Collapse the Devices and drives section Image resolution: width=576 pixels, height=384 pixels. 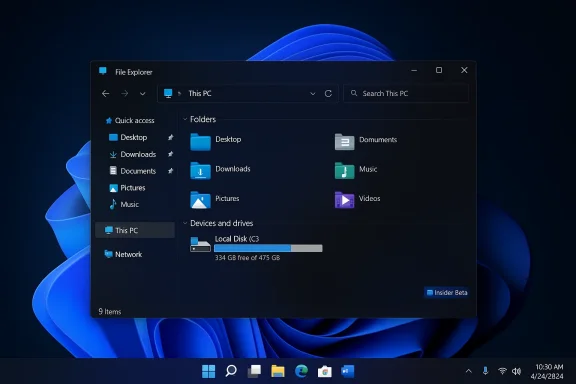[185, 223]
